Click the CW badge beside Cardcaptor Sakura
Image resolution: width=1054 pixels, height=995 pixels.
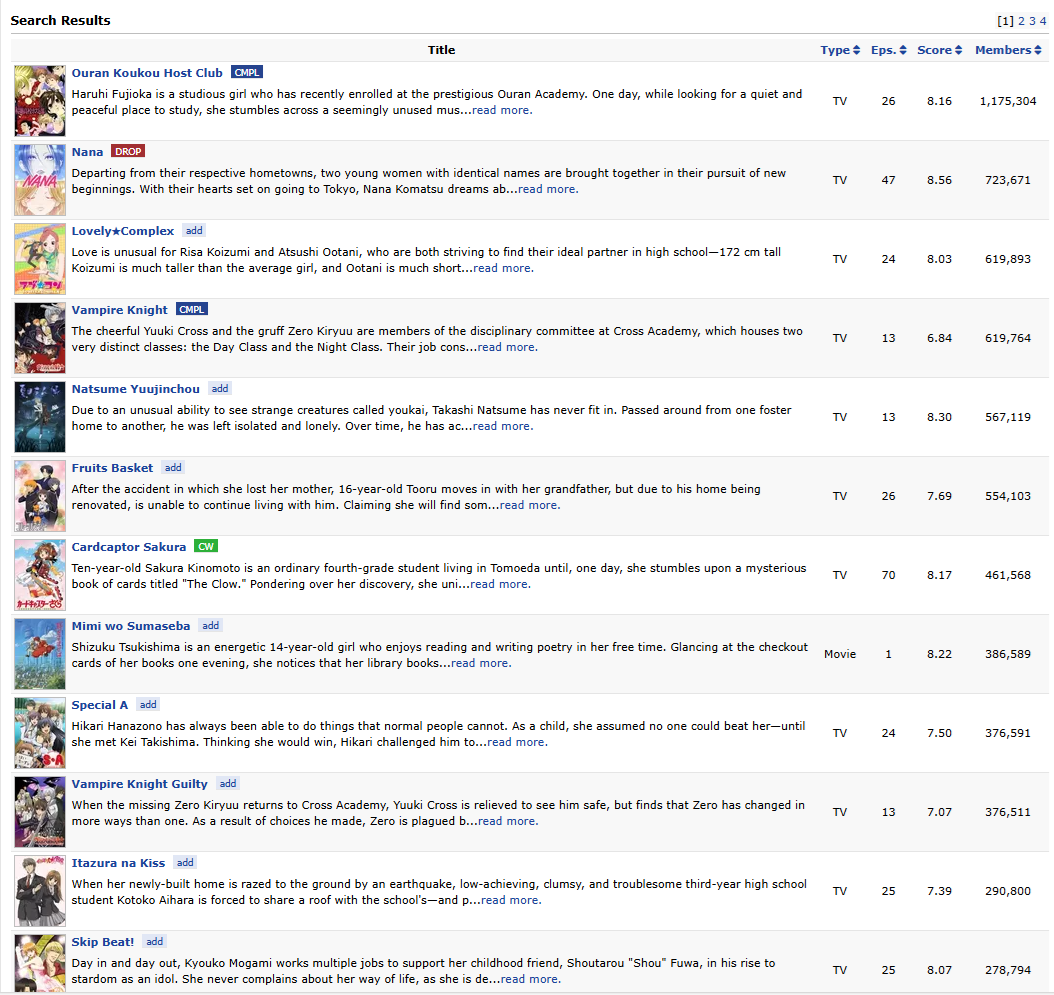tap(206, 547)
